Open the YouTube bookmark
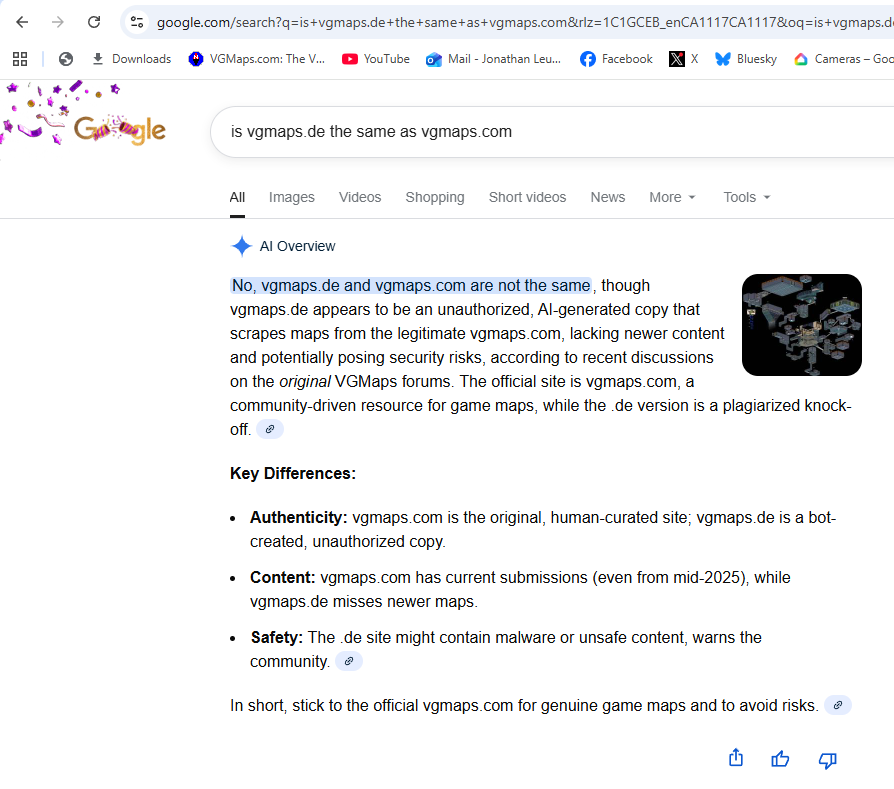Image resolution: width=894 pixels, height=789 pixels. point(376,59)
